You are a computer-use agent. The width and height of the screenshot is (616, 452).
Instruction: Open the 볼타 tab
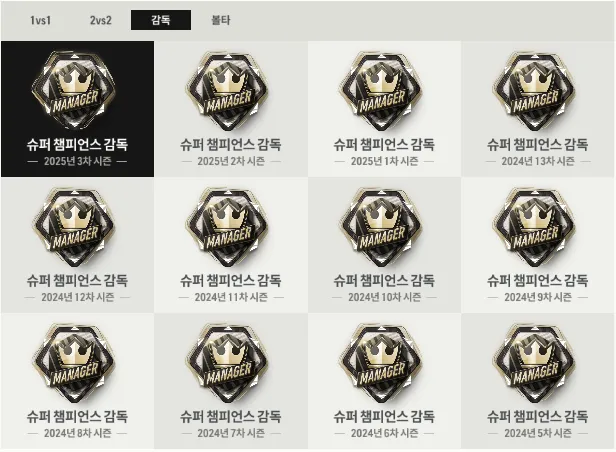point(221,20)
